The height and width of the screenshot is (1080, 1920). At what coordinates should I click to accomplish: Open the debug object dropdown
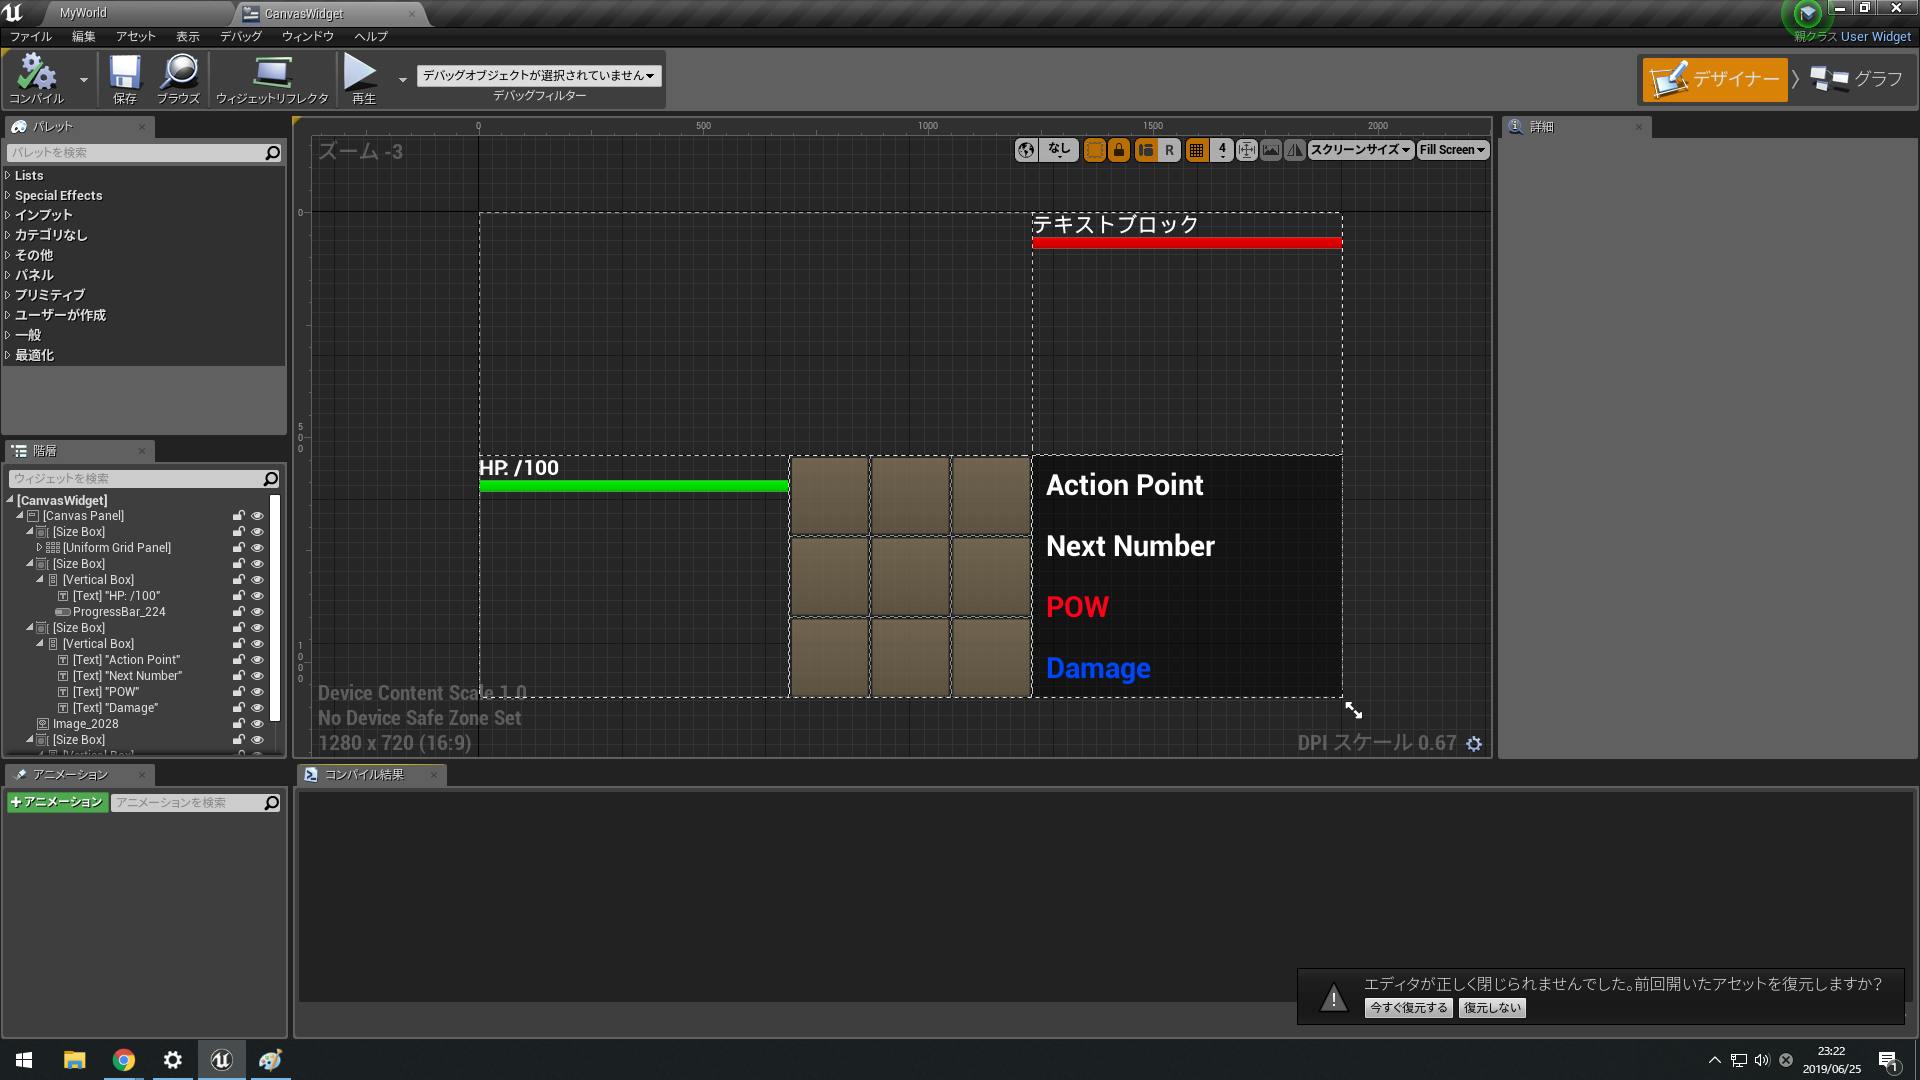(538, 76)
